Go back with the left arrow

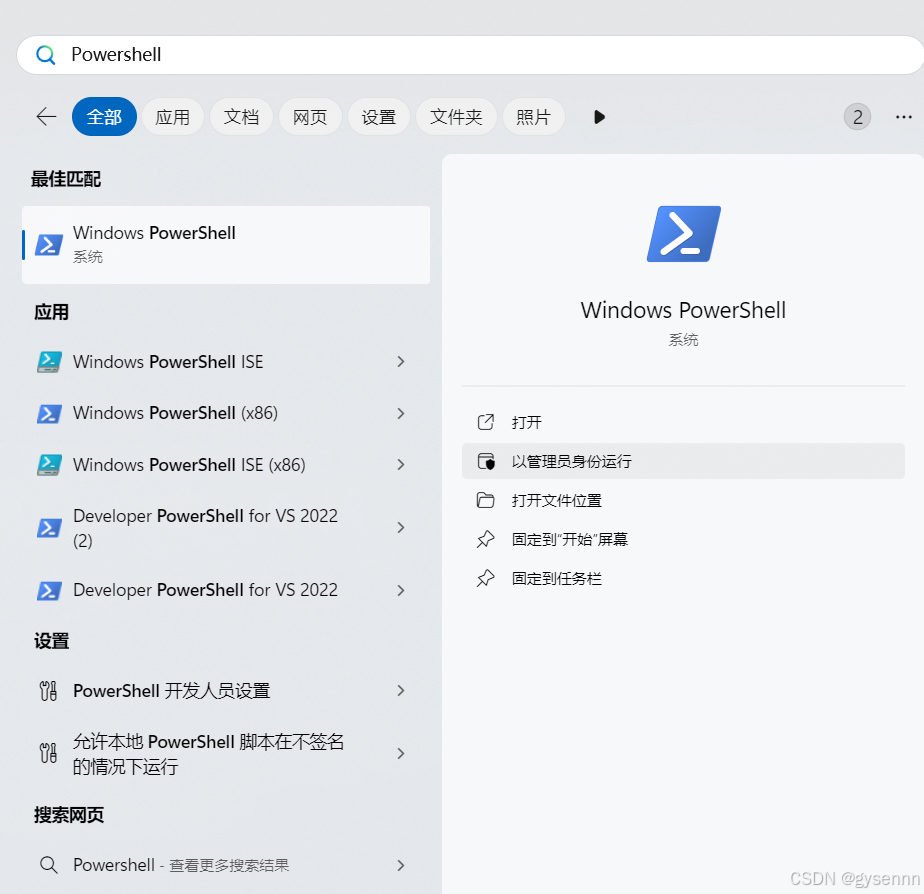tap(46, 117)
